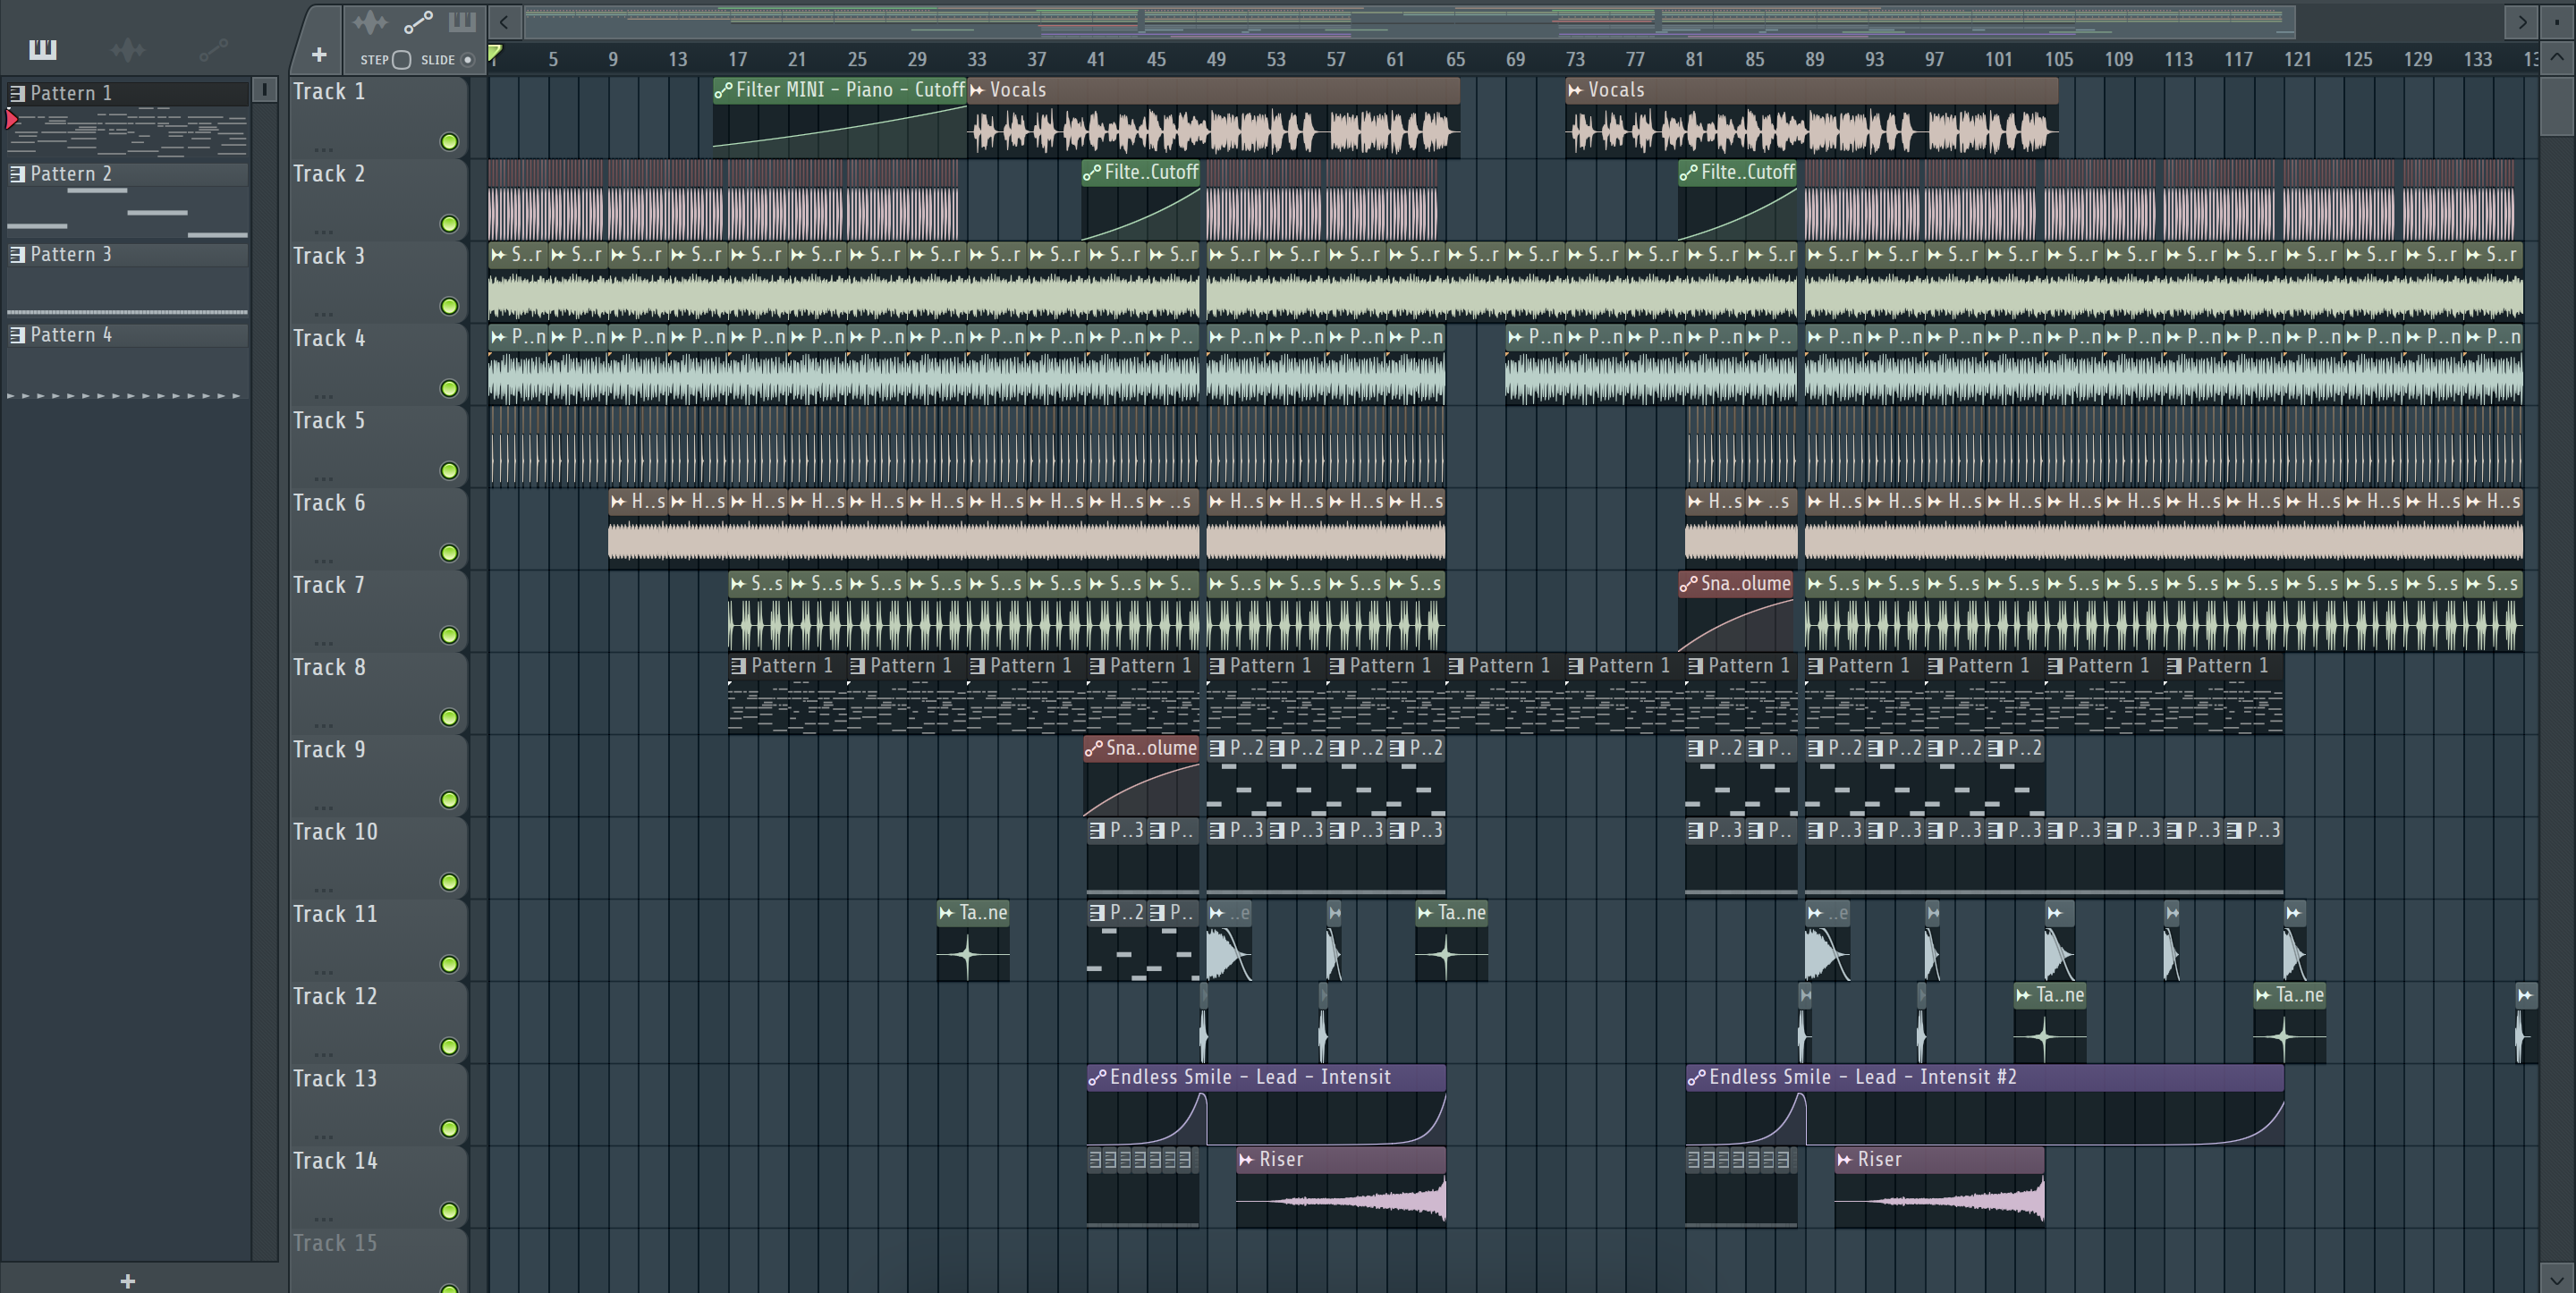Select Pattern 2 in the picker list
This screenshot has width=2576, height=1293.
click(127, 174)
